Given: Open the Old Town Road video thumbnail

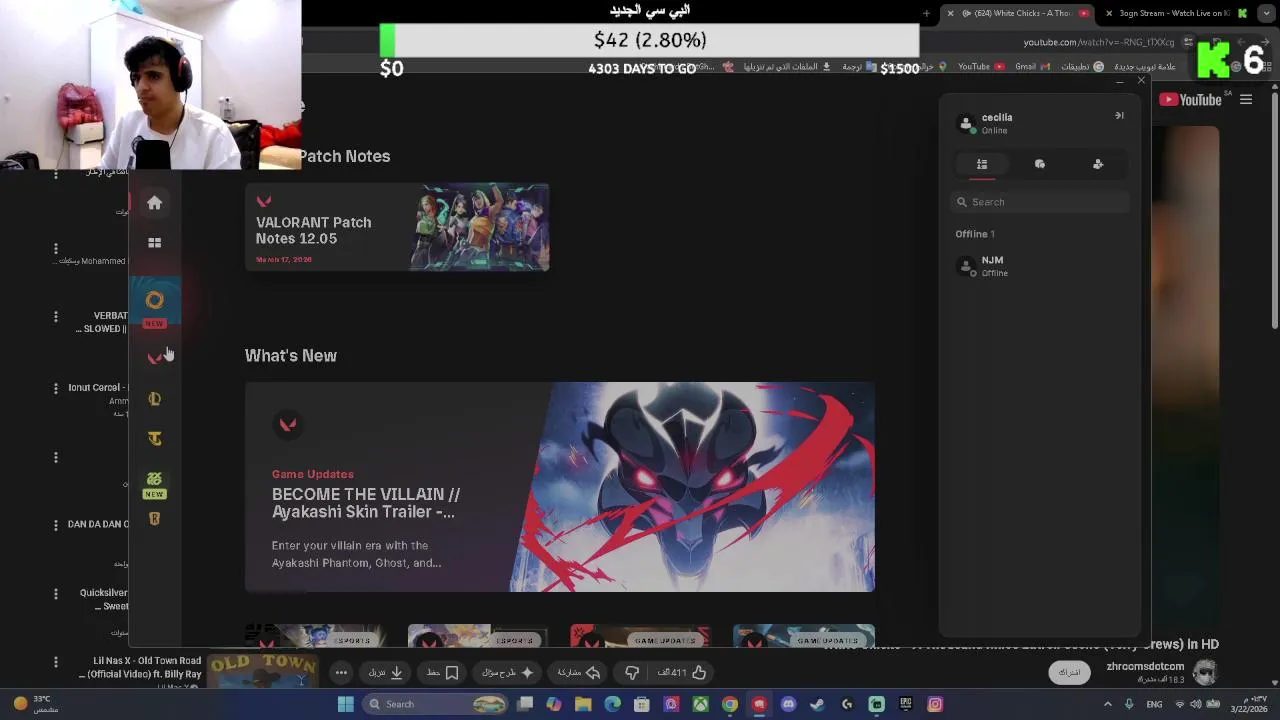Looking at the screenshot, I should 262,671.
